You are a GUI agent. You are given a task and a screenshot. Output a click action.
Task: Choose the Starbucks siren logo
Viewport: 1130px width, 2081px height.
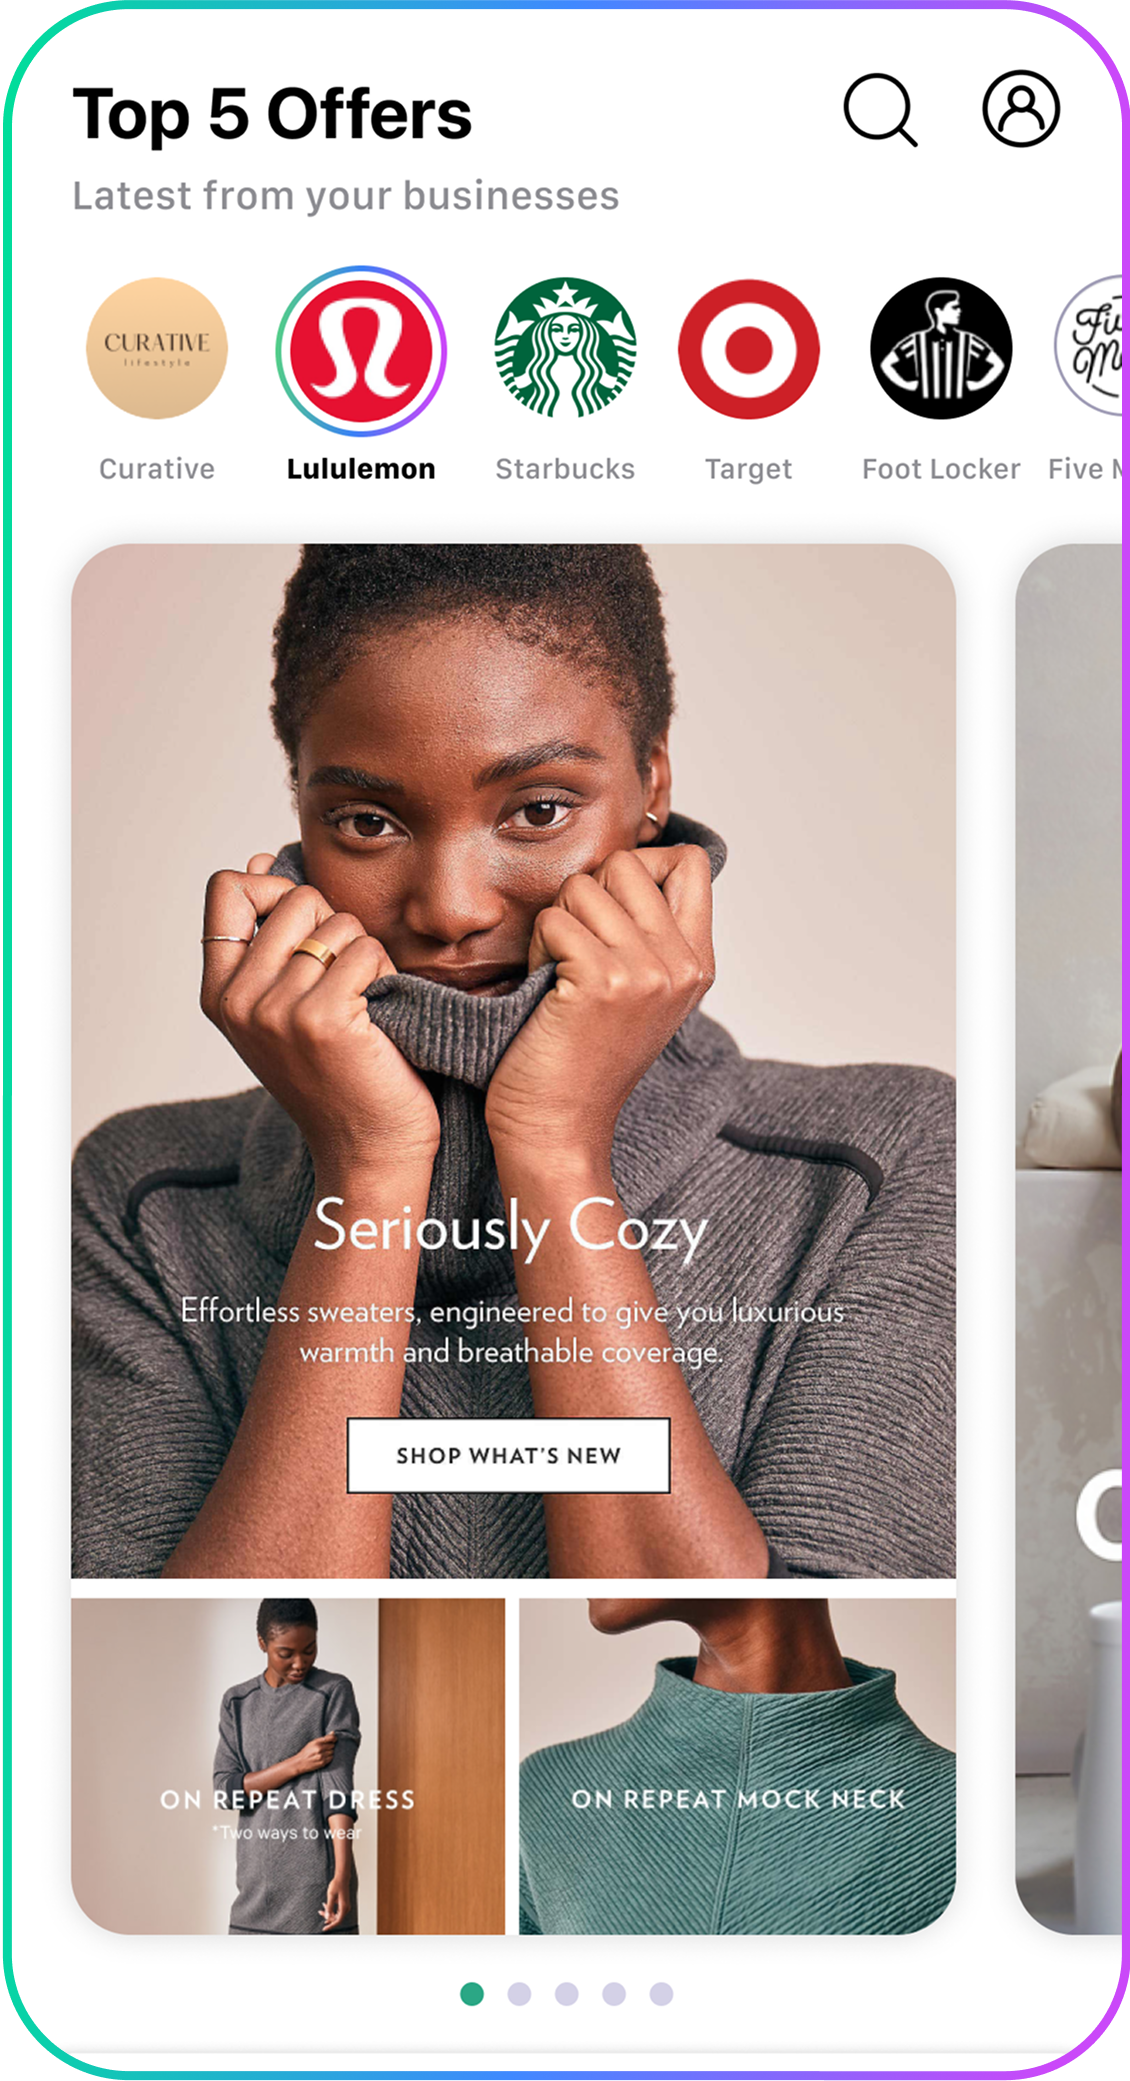click(x=565, y=347)
